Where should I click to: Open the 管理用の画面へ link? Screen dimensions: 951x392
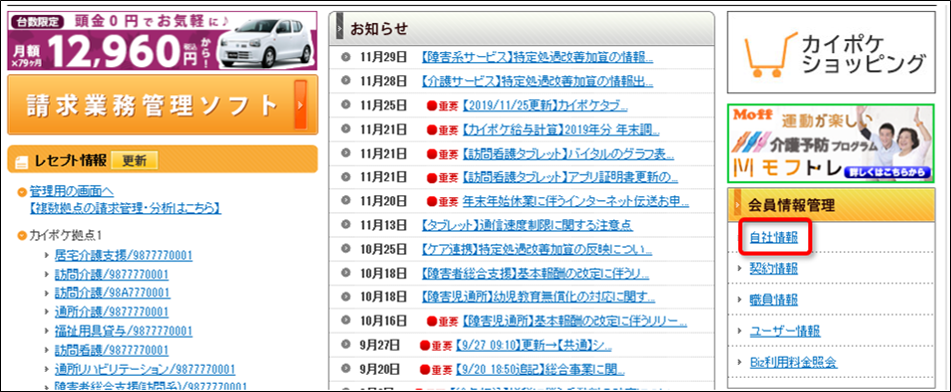72,192
